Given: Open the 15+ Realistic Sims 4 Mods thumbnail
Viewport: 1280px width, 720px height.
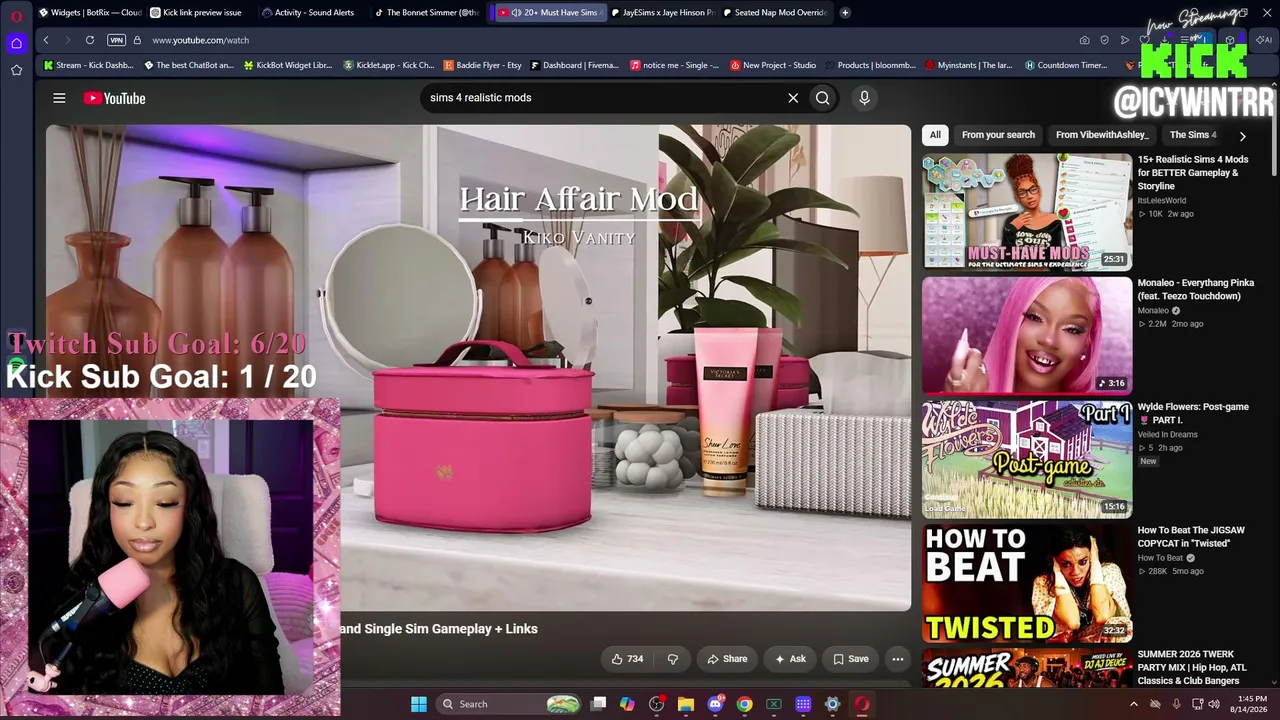Looking at the screenshot, I should tap(1027, 211).
